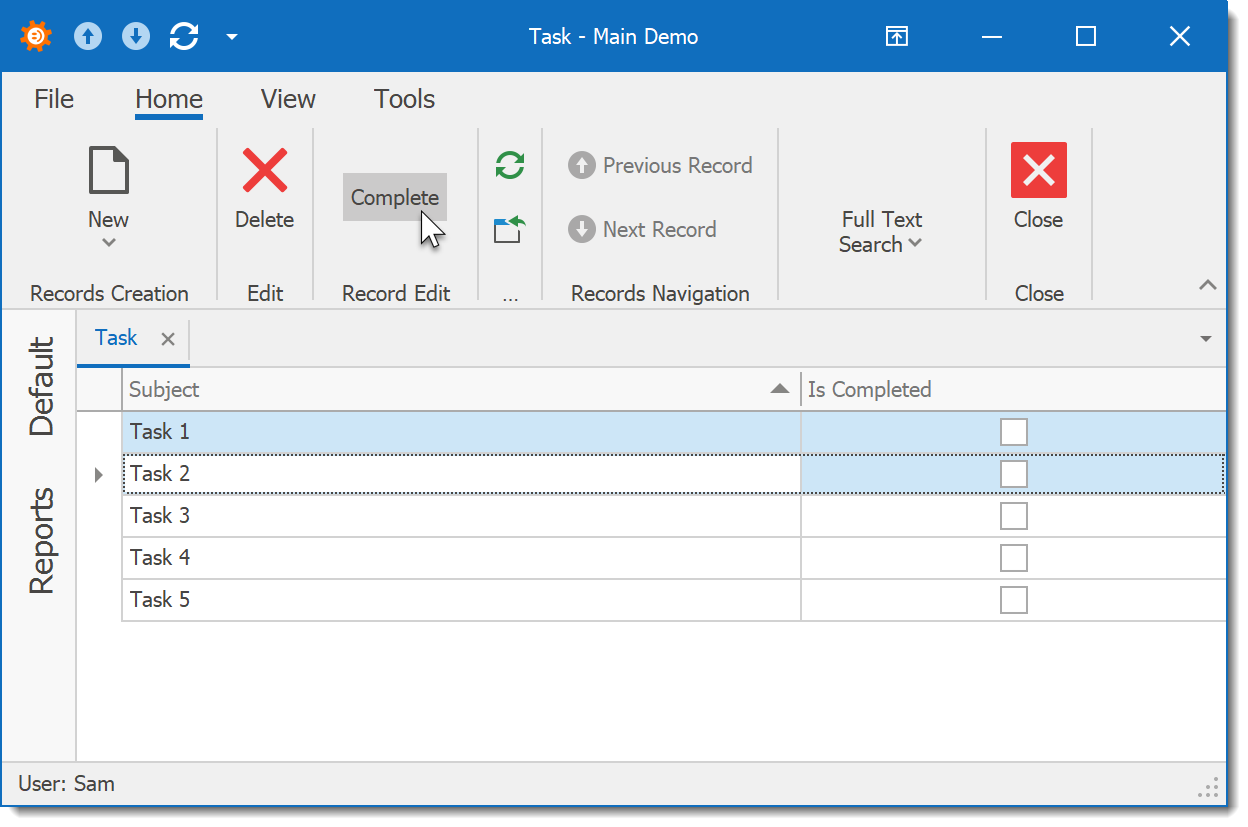The height and width of the screenshot is (827, 1248).
Task: Click the green Refresh icon in ribbon
Action: pos(510,165)
